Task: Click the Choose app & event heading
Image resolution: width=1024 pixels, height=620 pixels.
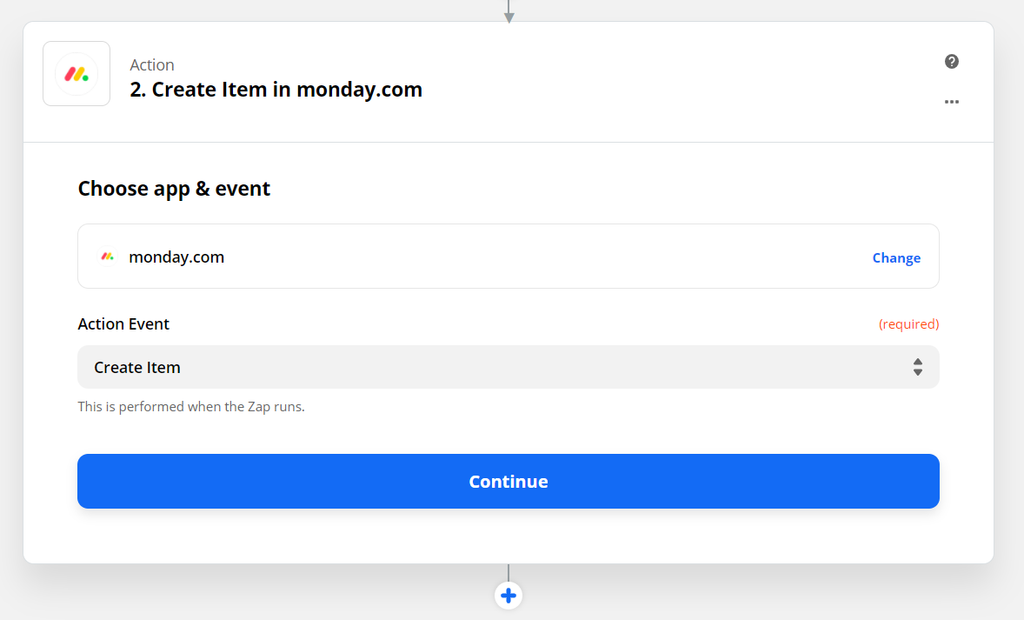Action: pos(174,188)
